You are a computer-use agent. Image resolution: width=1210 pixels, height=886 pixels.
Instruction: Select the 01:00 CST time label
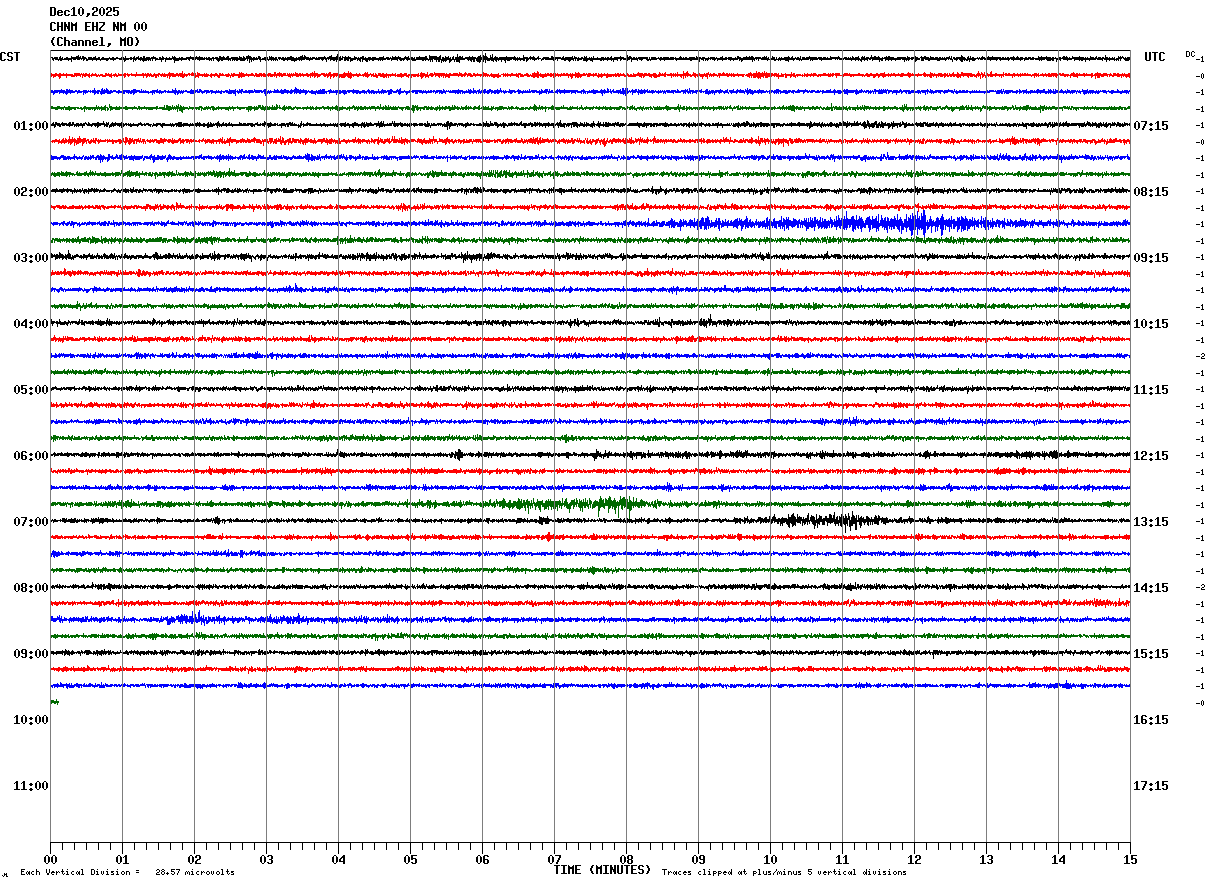coord(30,125)
